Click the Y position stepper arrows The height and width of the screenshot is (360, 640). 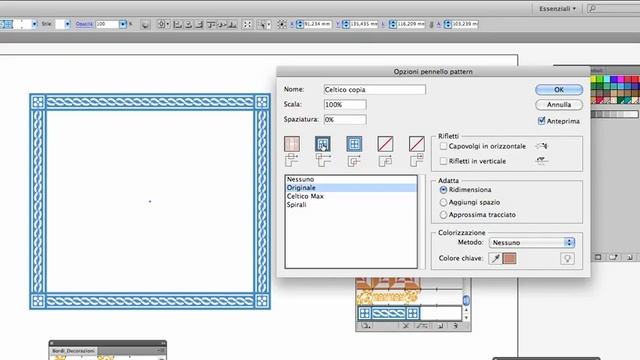346,24
